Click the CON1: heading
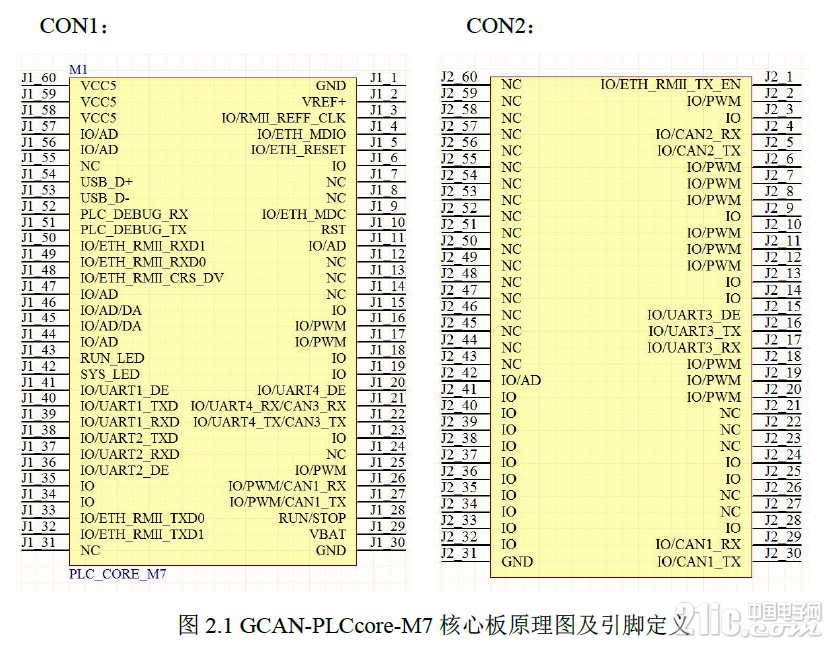The height and width of the screenshot is (645, 829). (x=73, y=25)
